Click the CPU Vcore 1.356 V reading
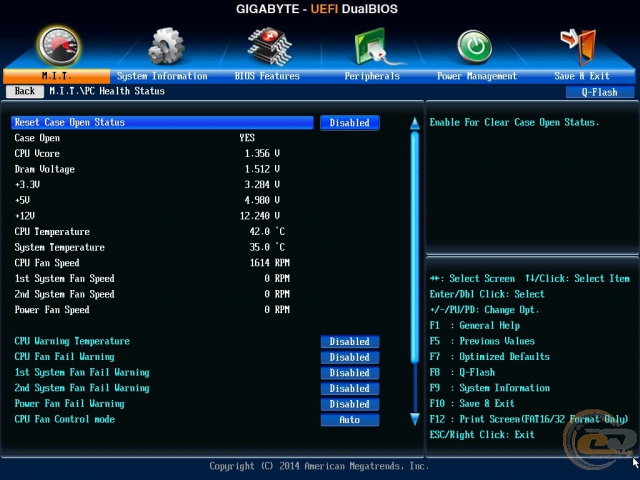640x480 pixels. click(262, 153)
